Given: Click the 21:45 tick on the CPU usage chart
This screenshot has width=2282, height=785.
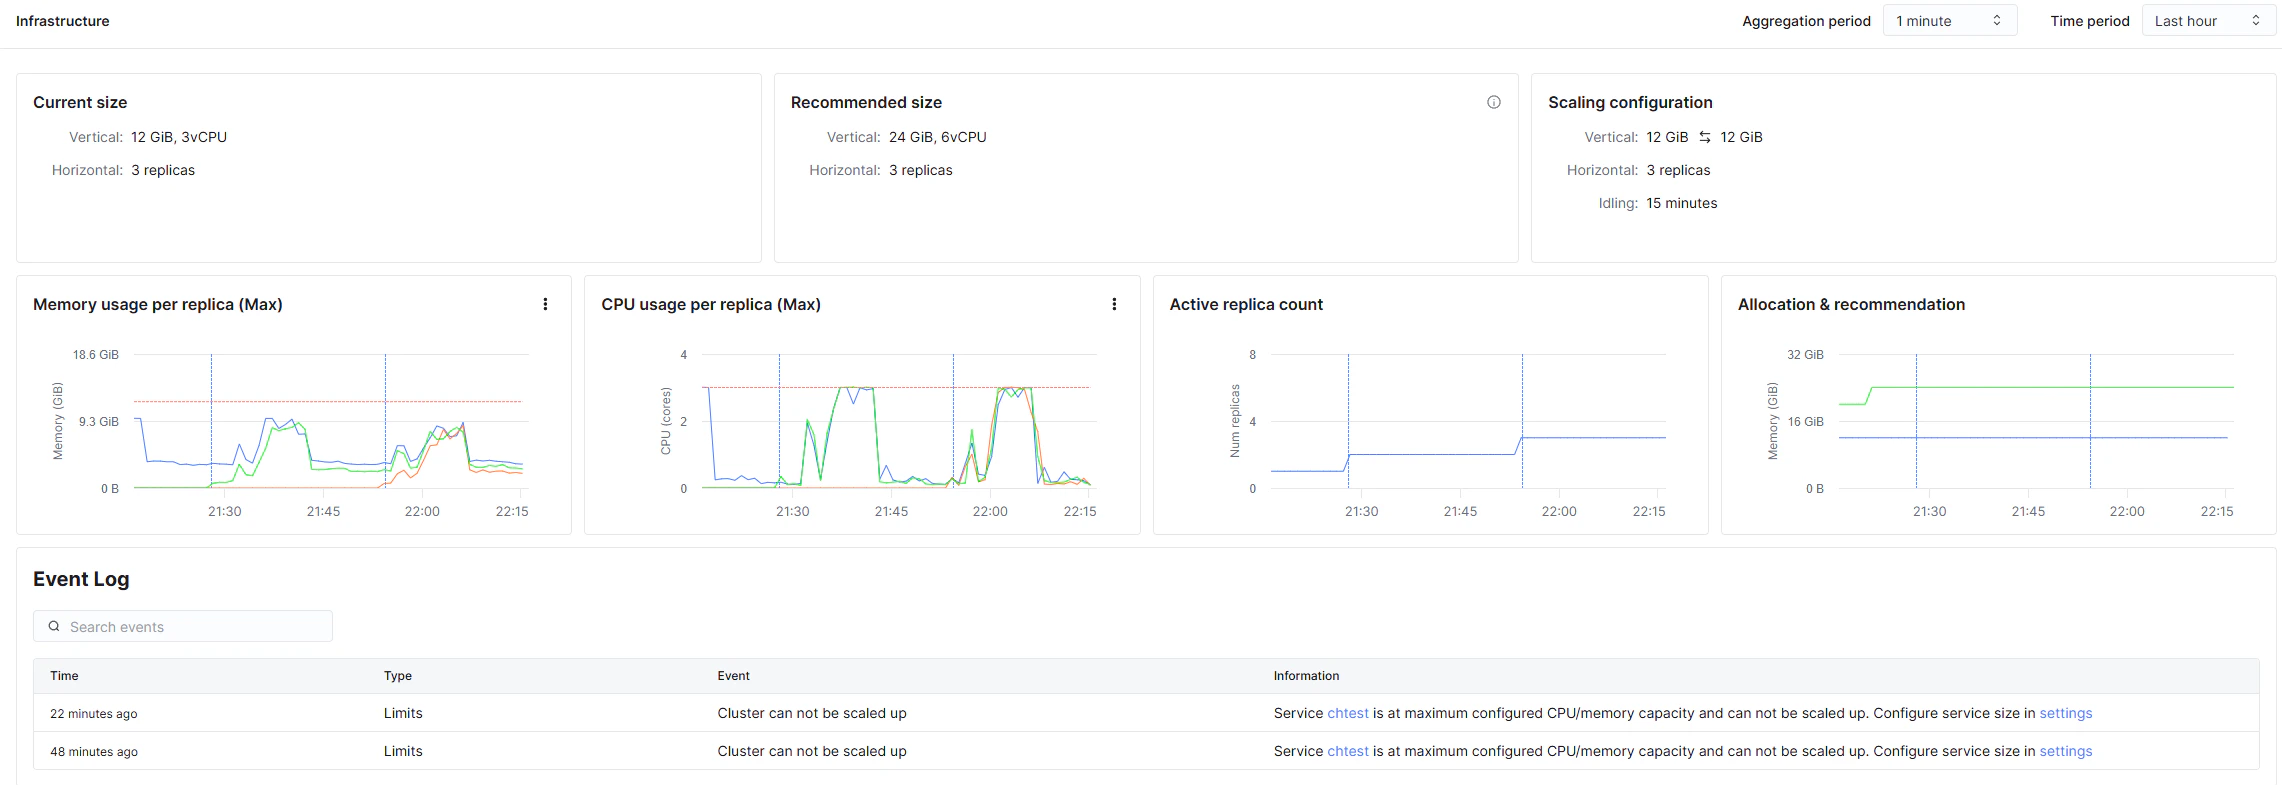Looking at the screenshot, I should (891, 511).
